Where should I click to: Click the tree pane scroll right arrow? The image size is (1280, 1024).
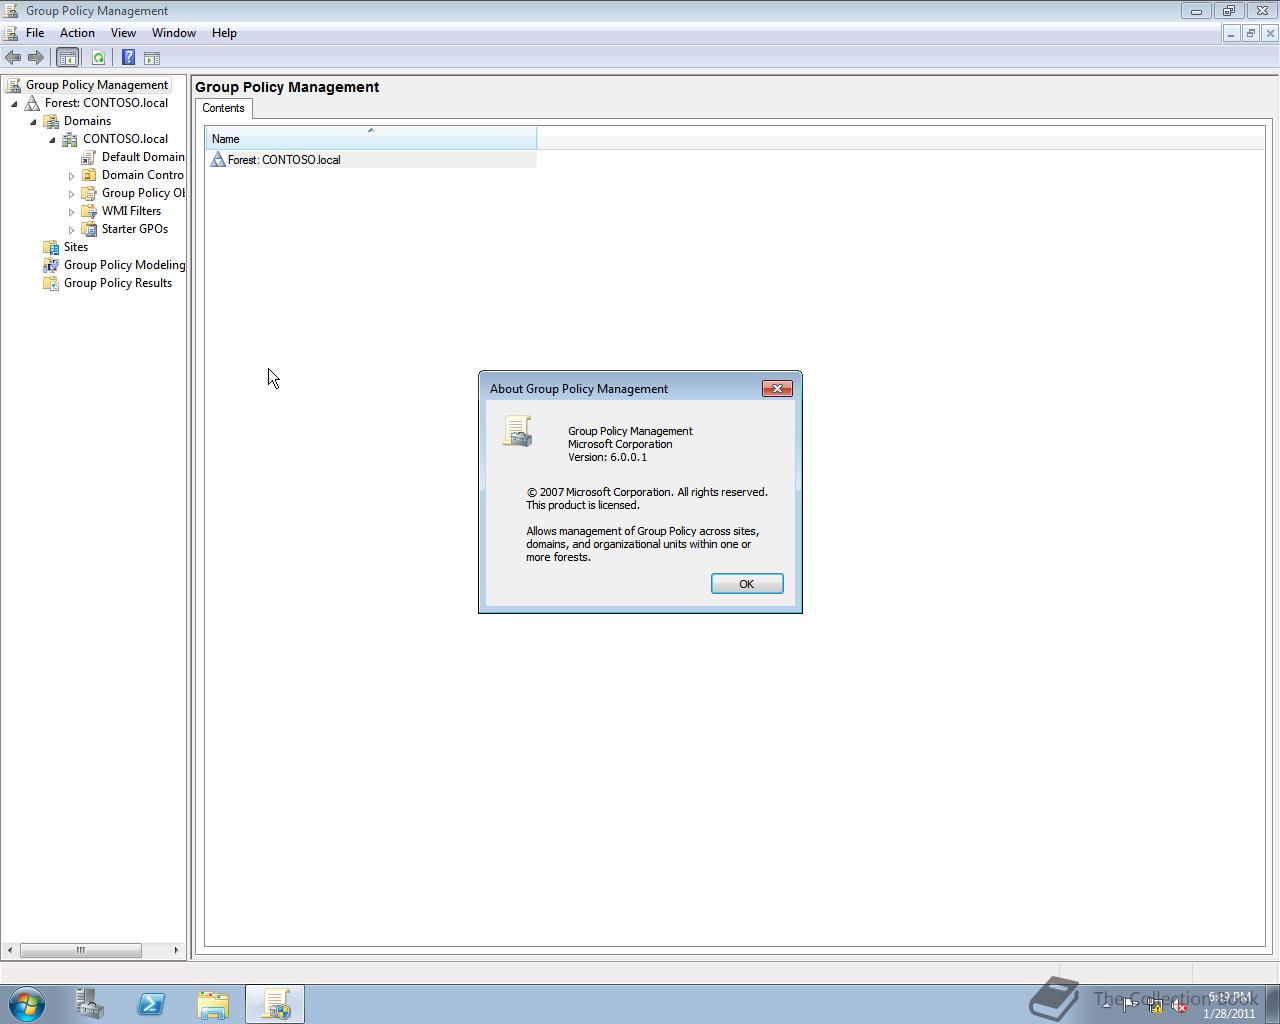click(176, 950)
